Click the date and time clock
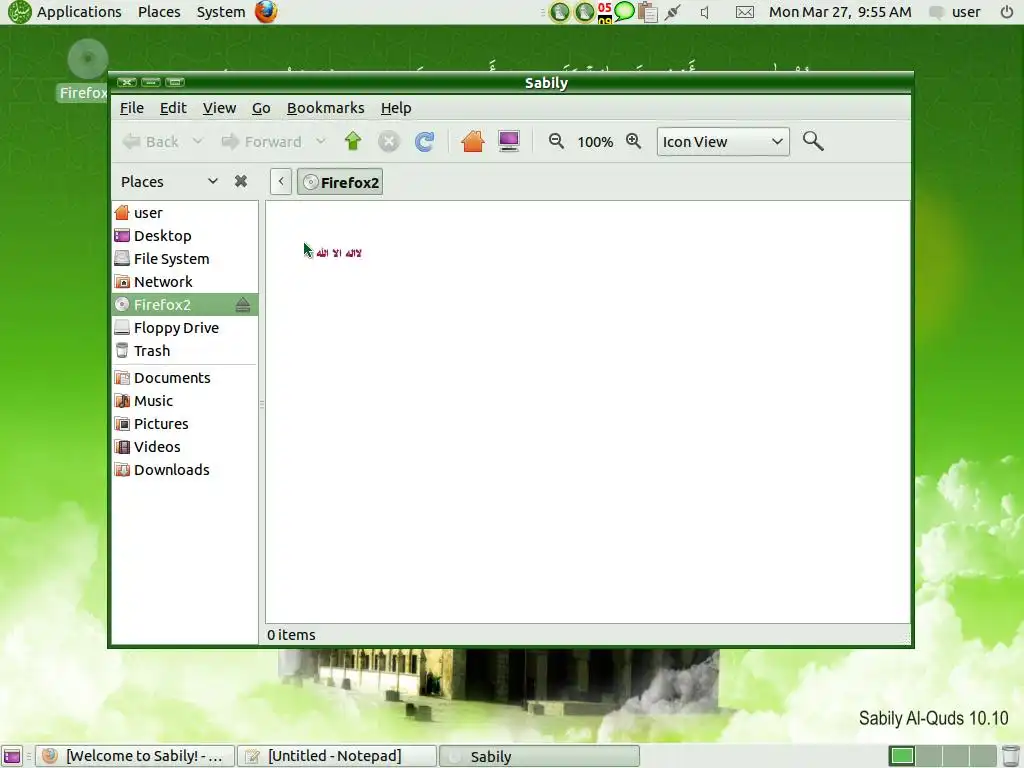 click(840, 12)
